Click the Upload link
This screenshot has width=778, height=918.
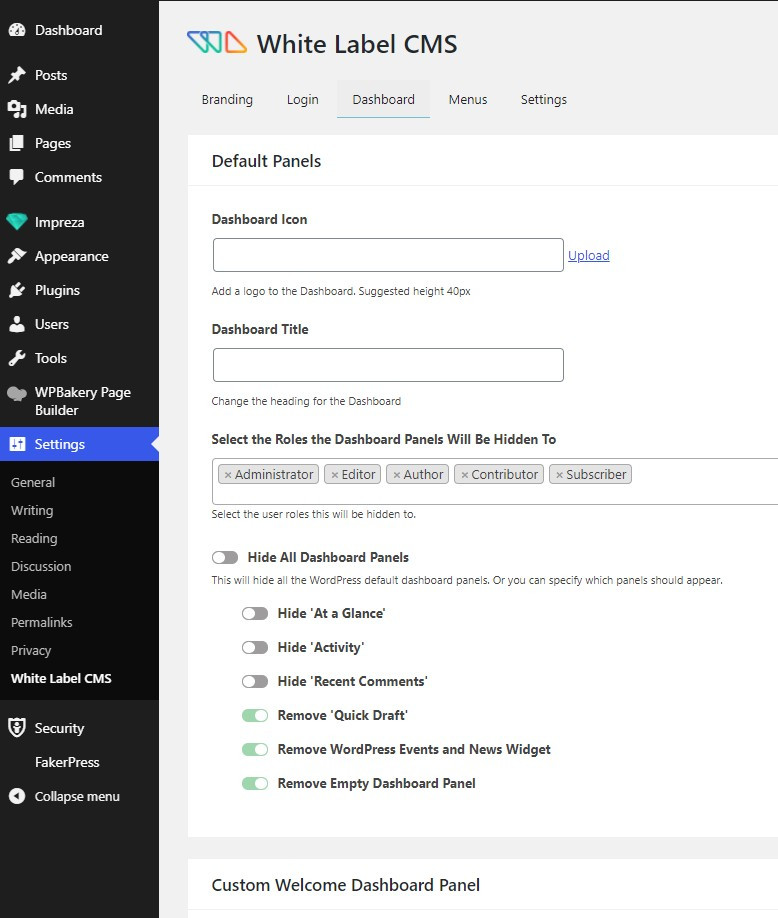click(x=588, y=255)
